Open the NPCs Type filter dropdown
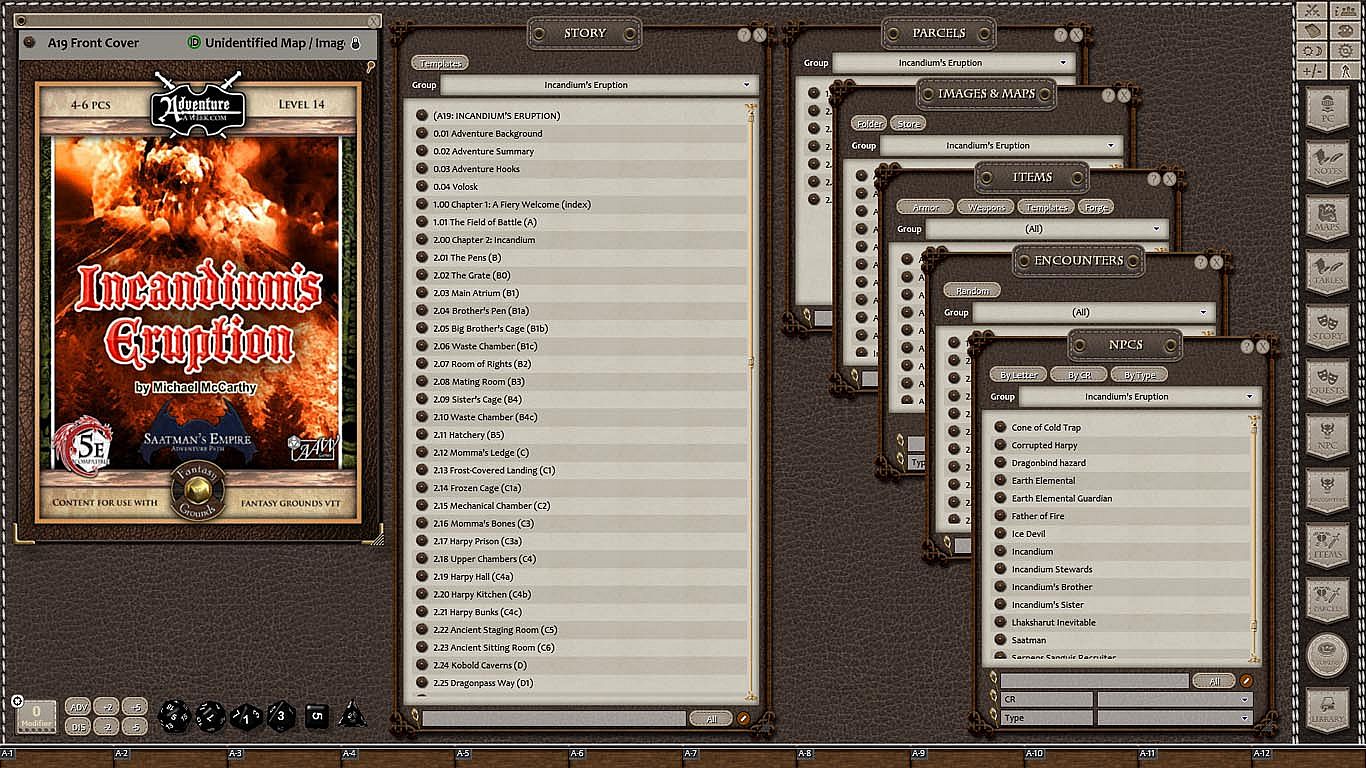 [x=1174, y=718]
